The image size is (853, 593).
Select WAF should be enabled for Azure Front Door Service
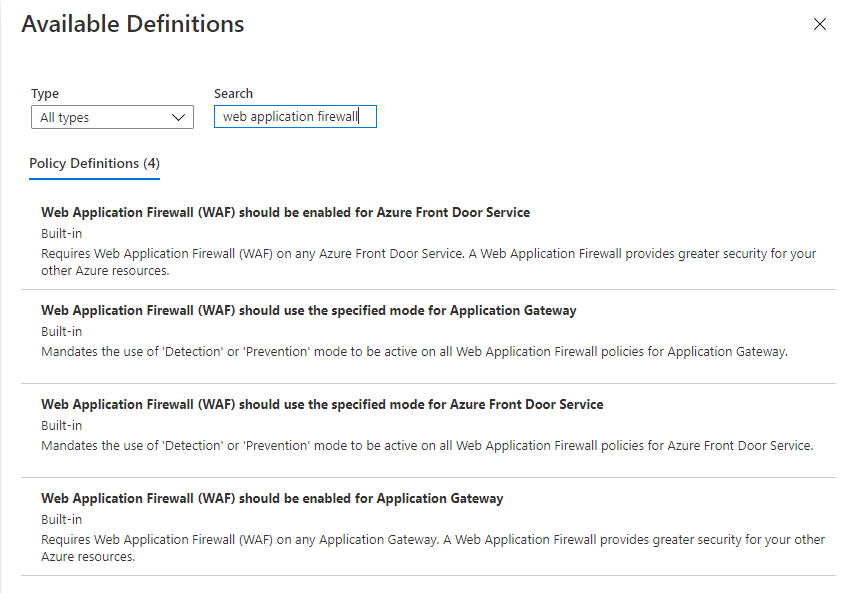click(285, 212)
